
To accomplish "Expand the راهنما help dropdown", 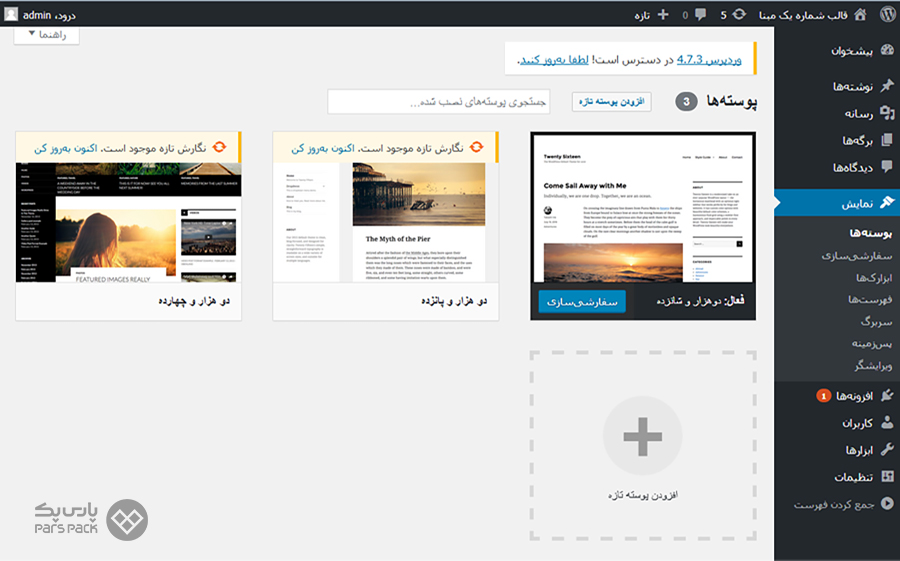I will point(47,35).
